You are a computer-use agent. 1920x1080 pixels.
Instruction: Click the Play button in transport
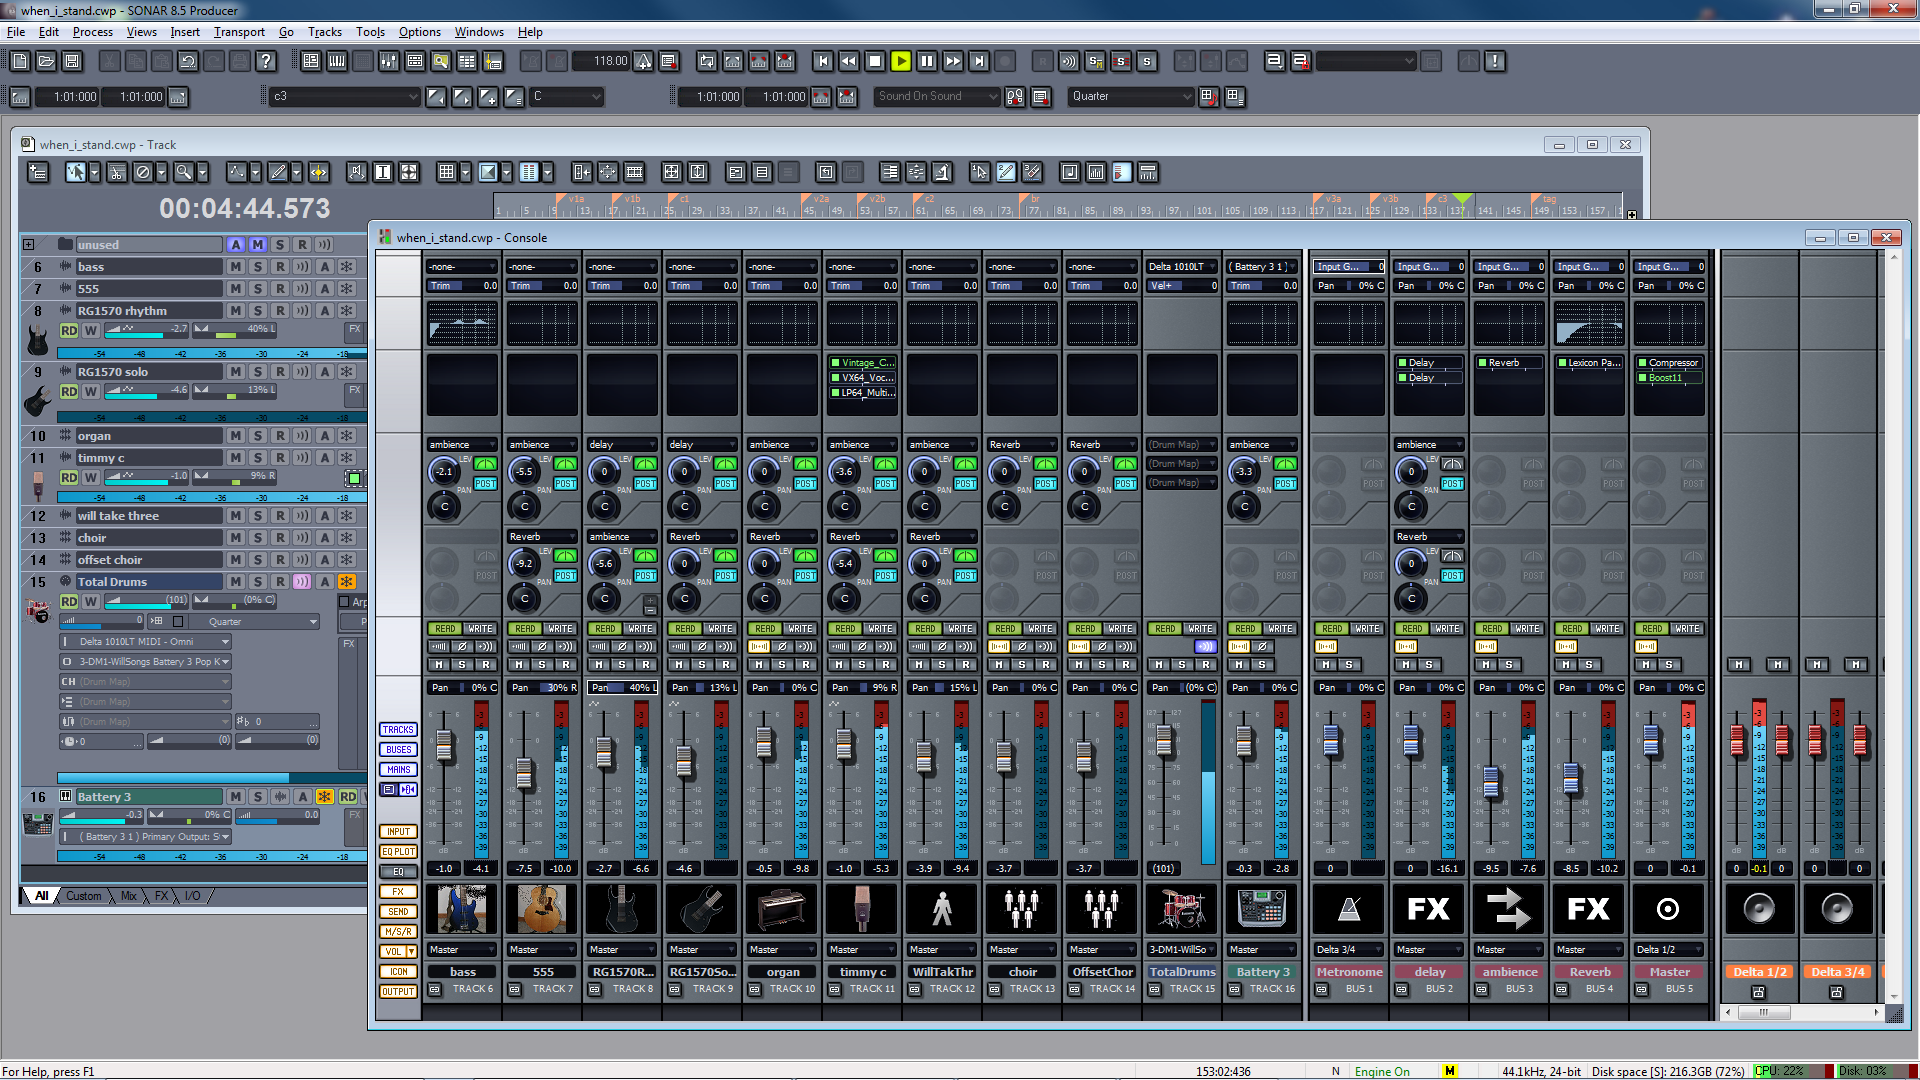point(901,61)
